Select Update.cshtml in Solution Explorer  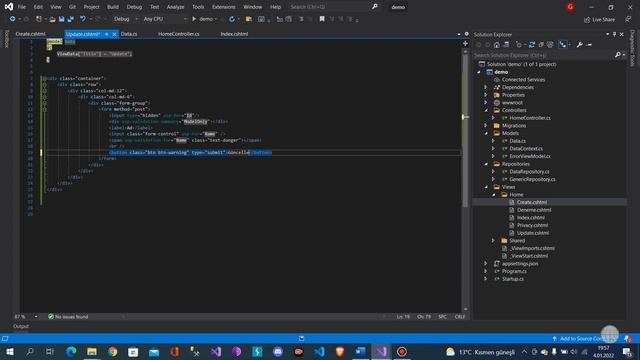coord(532,233)
